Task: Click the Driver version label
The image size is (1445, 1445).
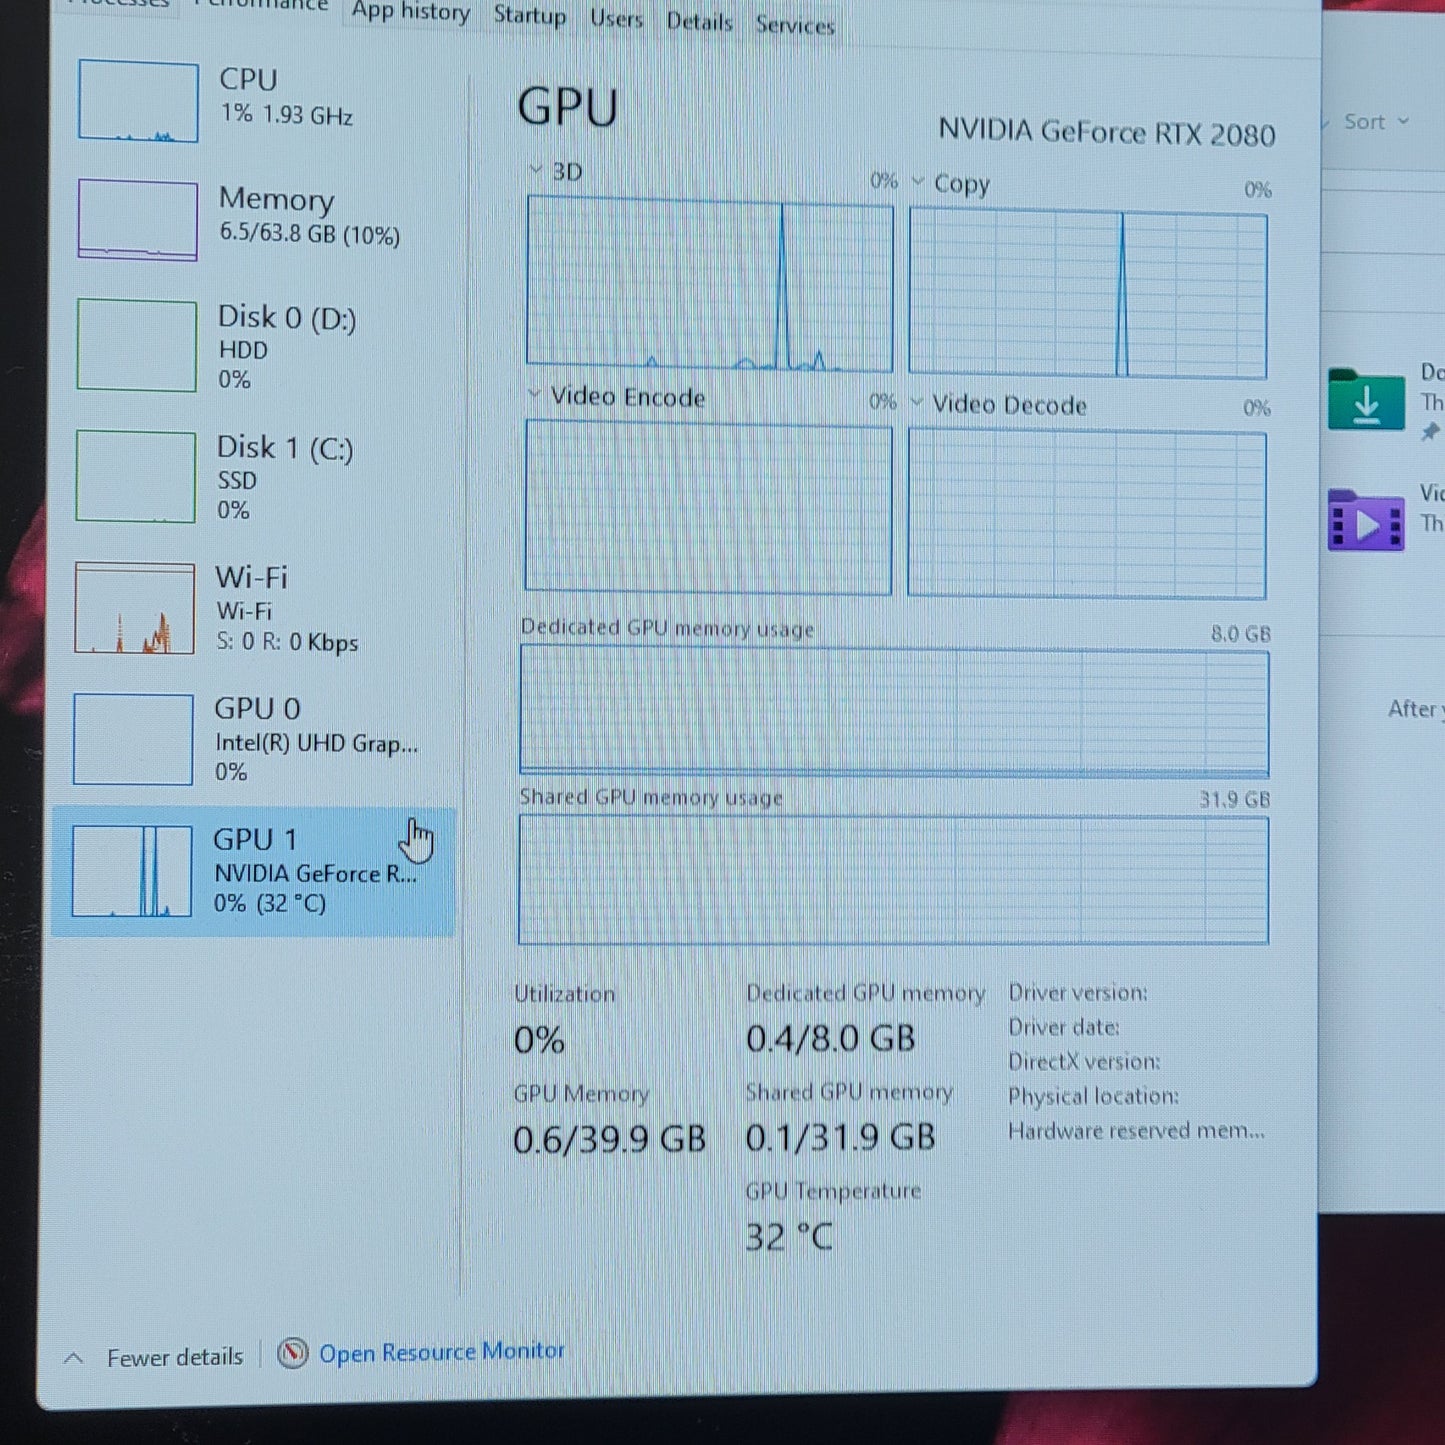Action: click(1078, 992)
